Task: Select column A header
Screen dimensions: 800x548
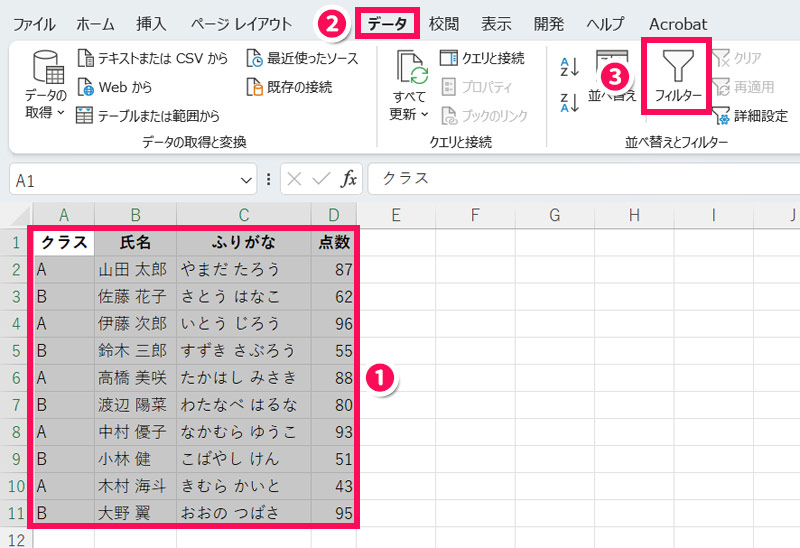Action: pyautogui.click(x=64, y=215)
